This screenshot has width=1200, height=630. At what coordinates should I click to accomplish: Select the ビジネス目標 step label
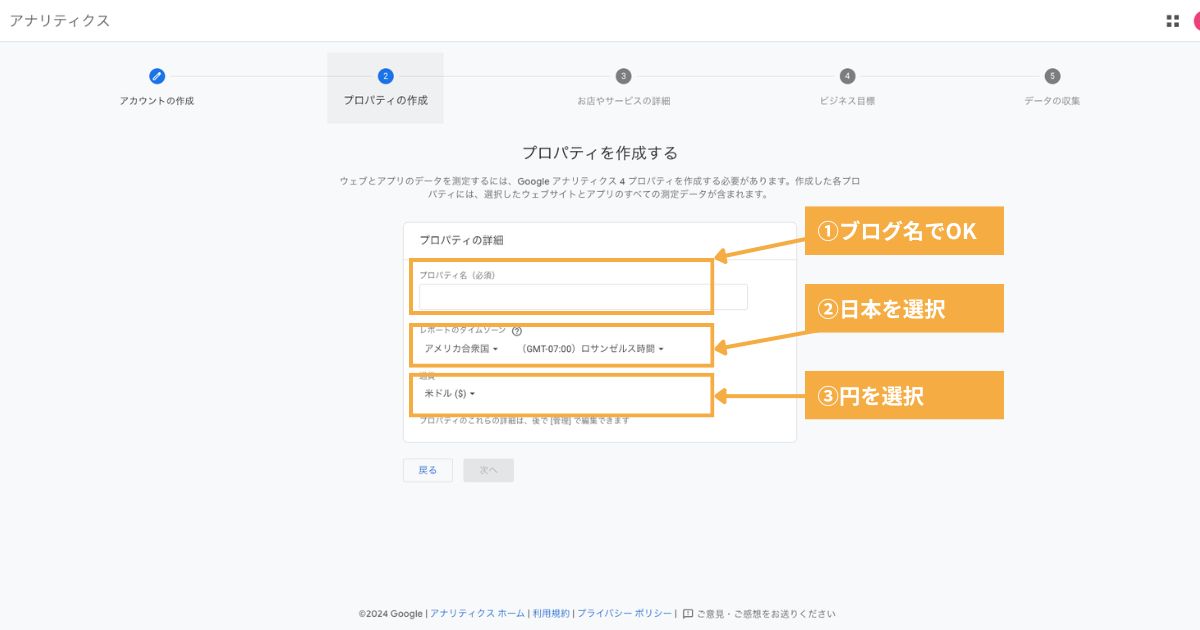pos(847,101)
